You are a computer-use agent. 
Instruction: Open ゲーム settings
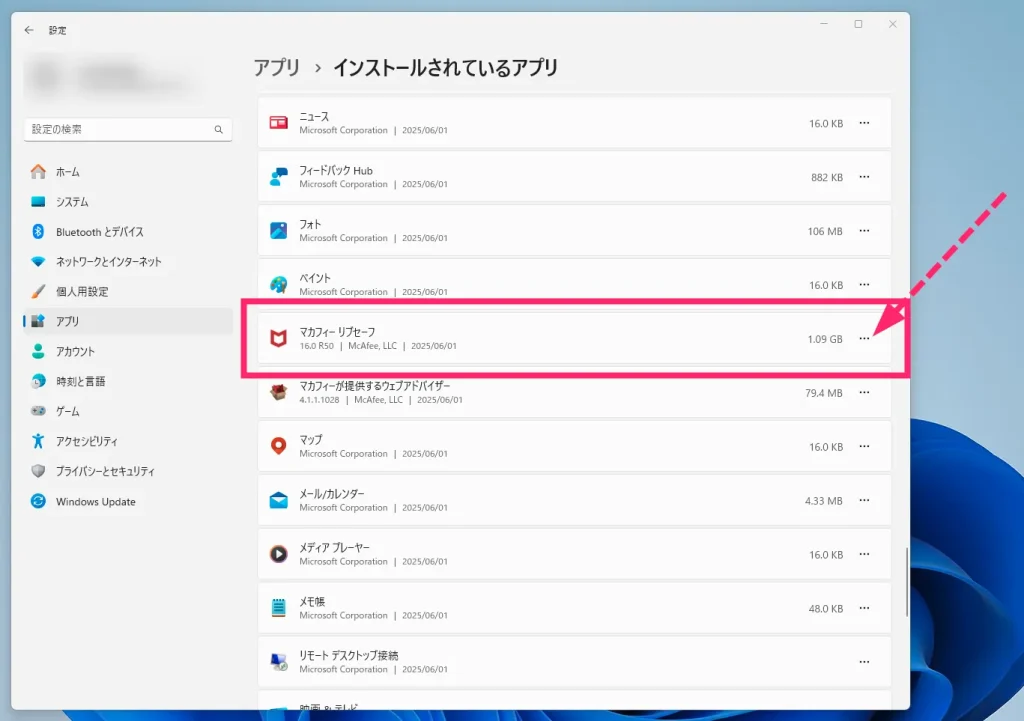point(128,411)
